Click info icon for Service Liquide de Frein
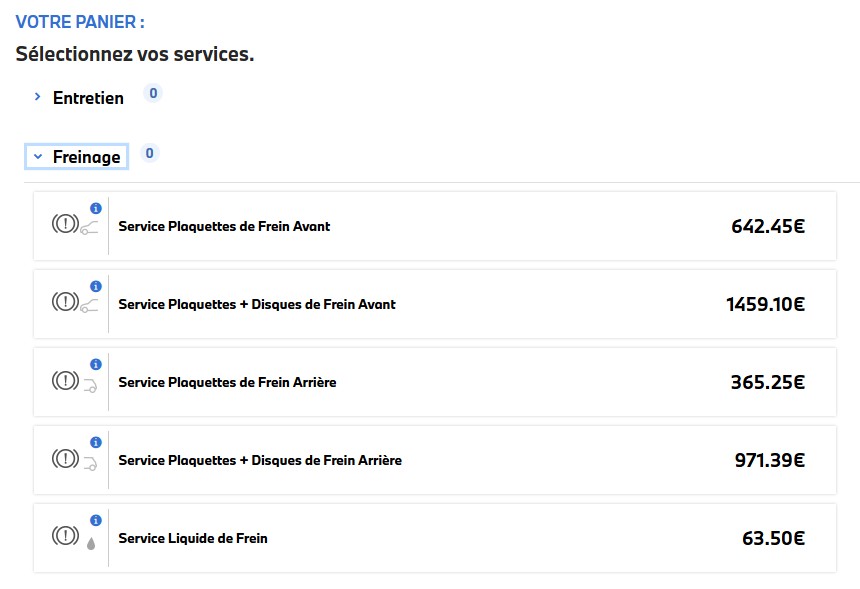This screenshot has height=589, width=860. pos(96,520)
